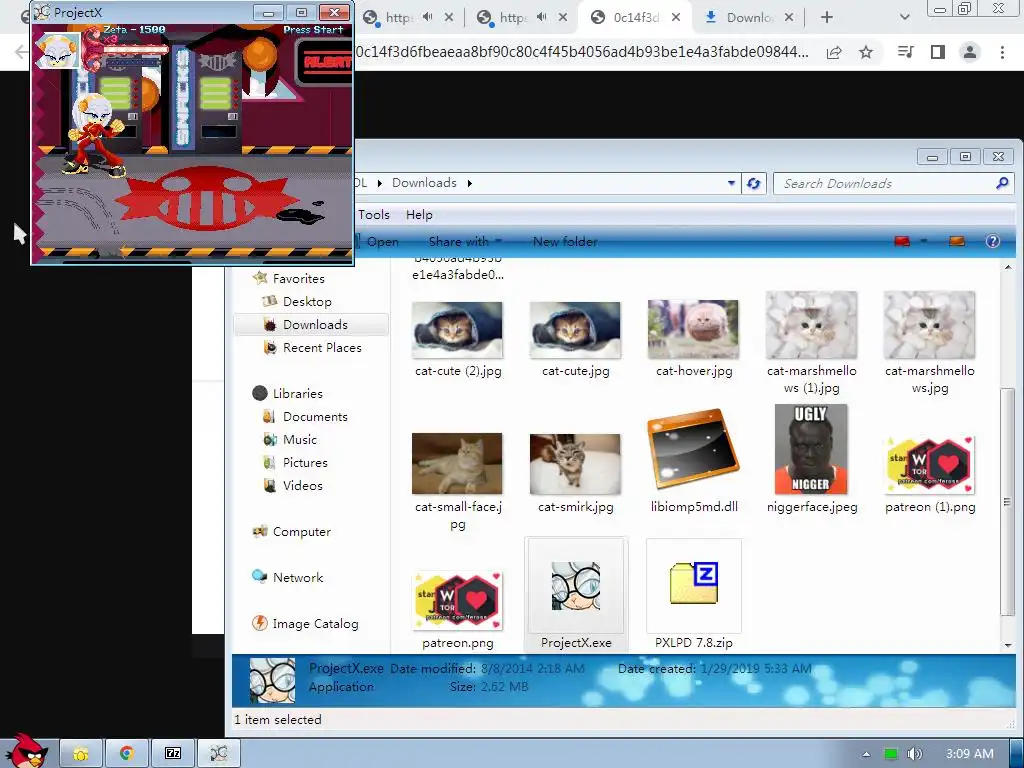Image resolution: width=1024 pixels, height=768 pixels.
Task: Click the file list scrollbar down arrow
Action: [1008, 645]
